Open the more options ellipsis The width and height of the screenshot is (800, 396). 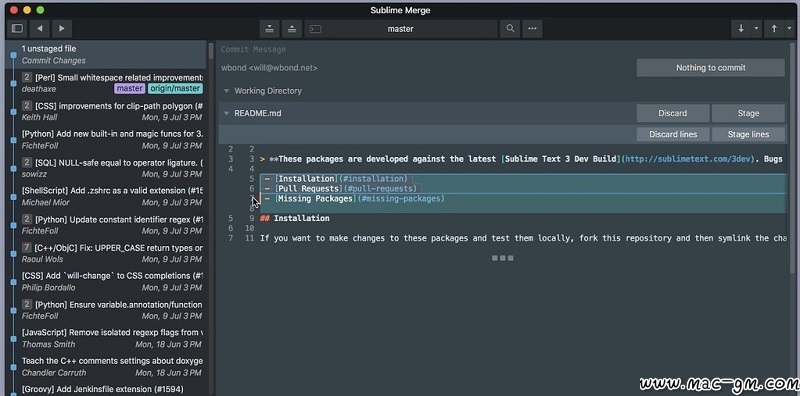[x=532, y=29]
